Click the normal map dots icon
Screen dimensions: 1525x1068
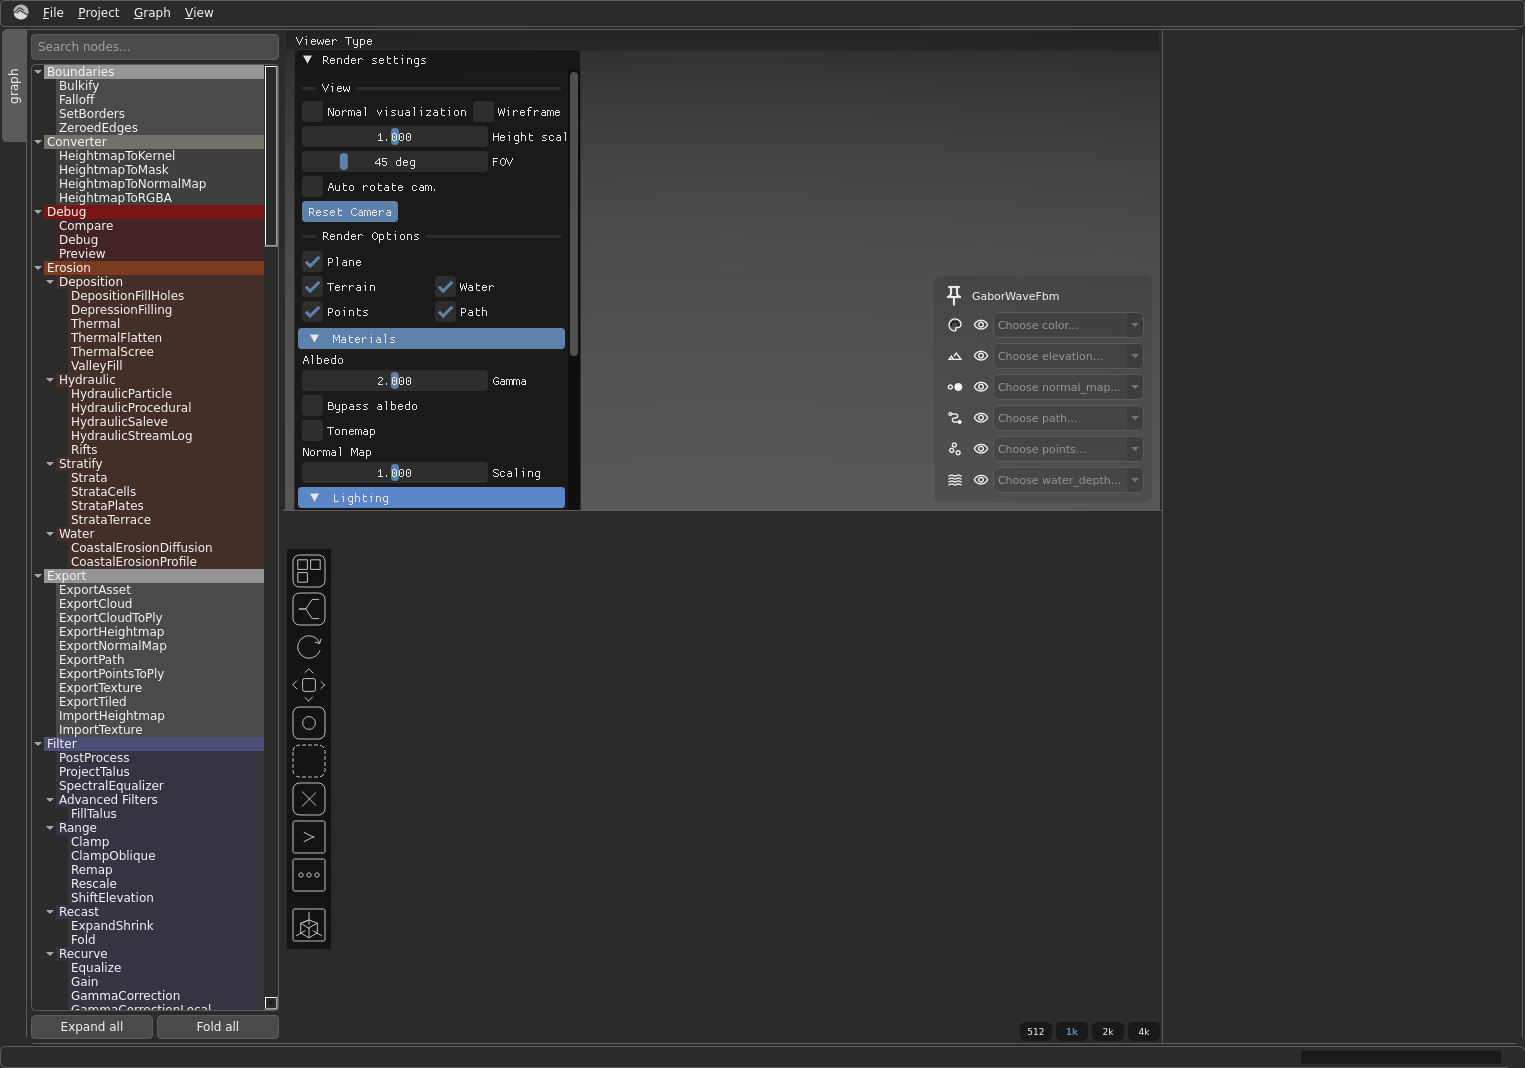point(955,387)
